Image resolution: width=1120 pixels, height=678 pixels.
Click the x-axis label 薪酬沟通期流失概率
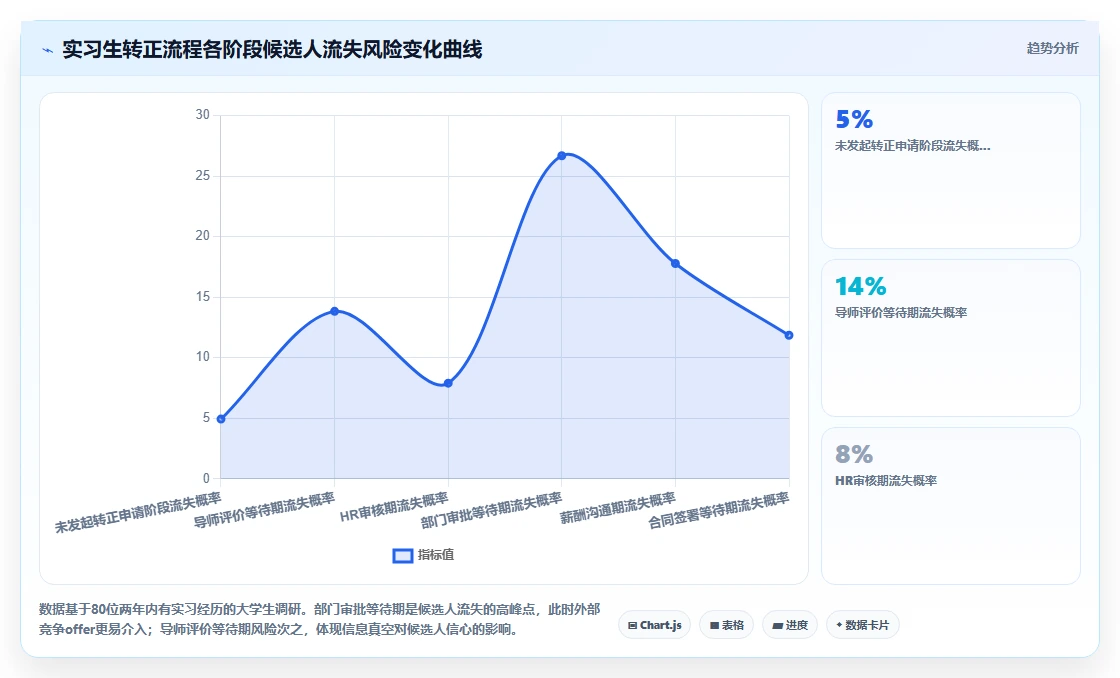pos(618,507)
